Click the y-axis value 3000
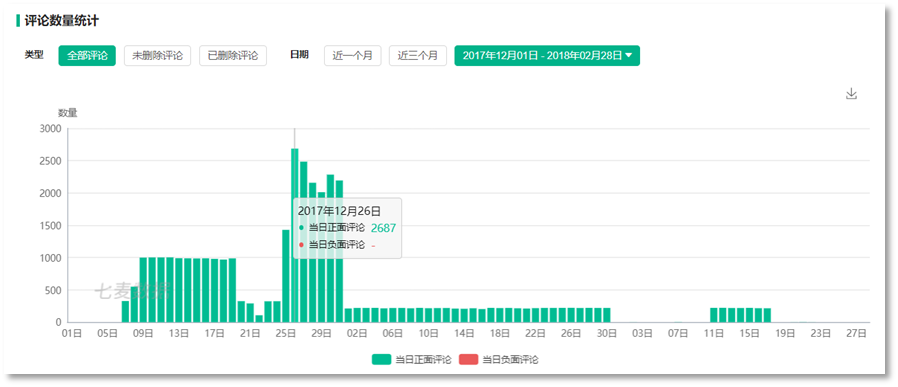This screenshot has width=898, height=387. [x=50, y=129]
